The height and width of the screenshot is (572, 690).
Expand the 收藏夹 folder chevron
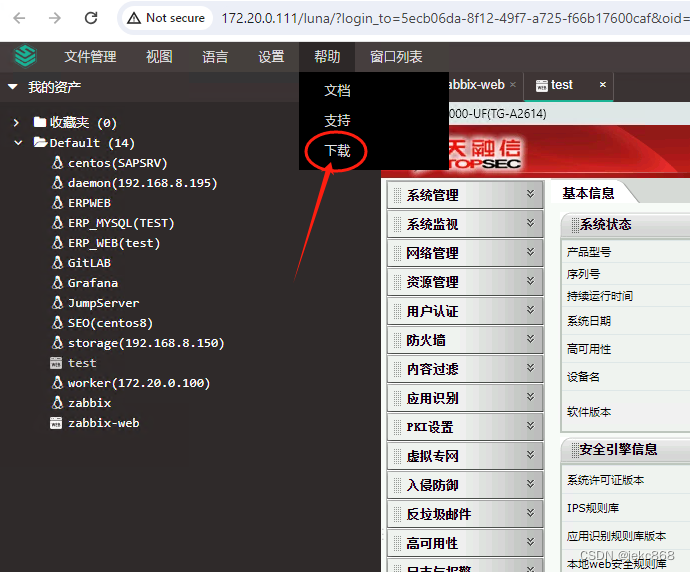point(16,123)
